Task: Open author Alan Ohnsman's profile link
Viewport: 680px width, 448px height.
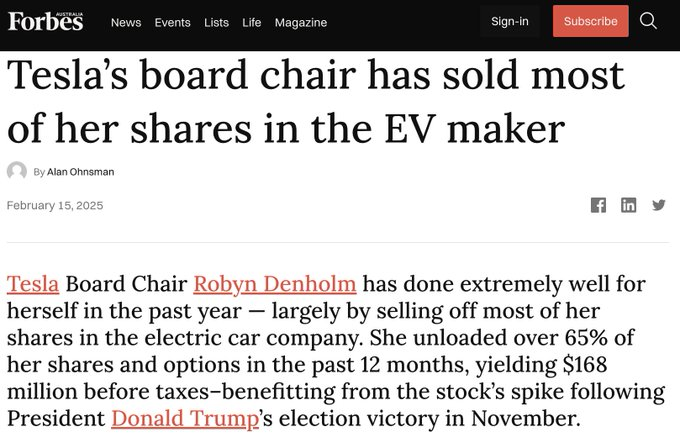Action: [x=80, y=172]
